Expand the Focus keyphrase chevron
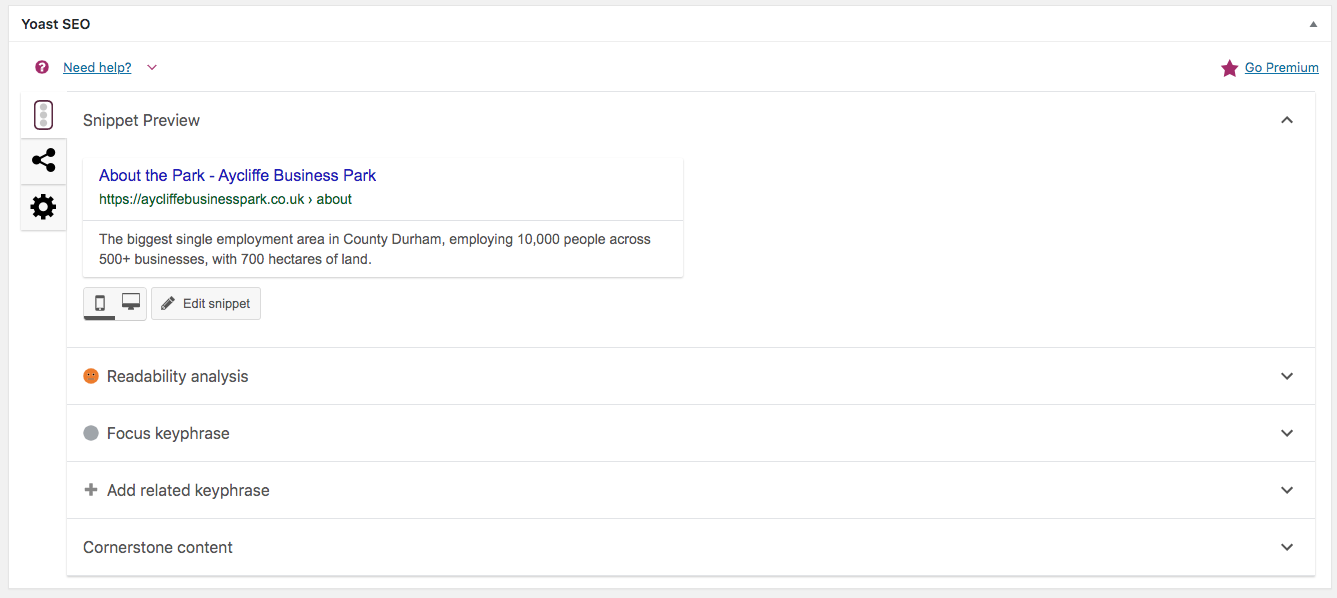The image size is (1337, 598). point(1287,433)
